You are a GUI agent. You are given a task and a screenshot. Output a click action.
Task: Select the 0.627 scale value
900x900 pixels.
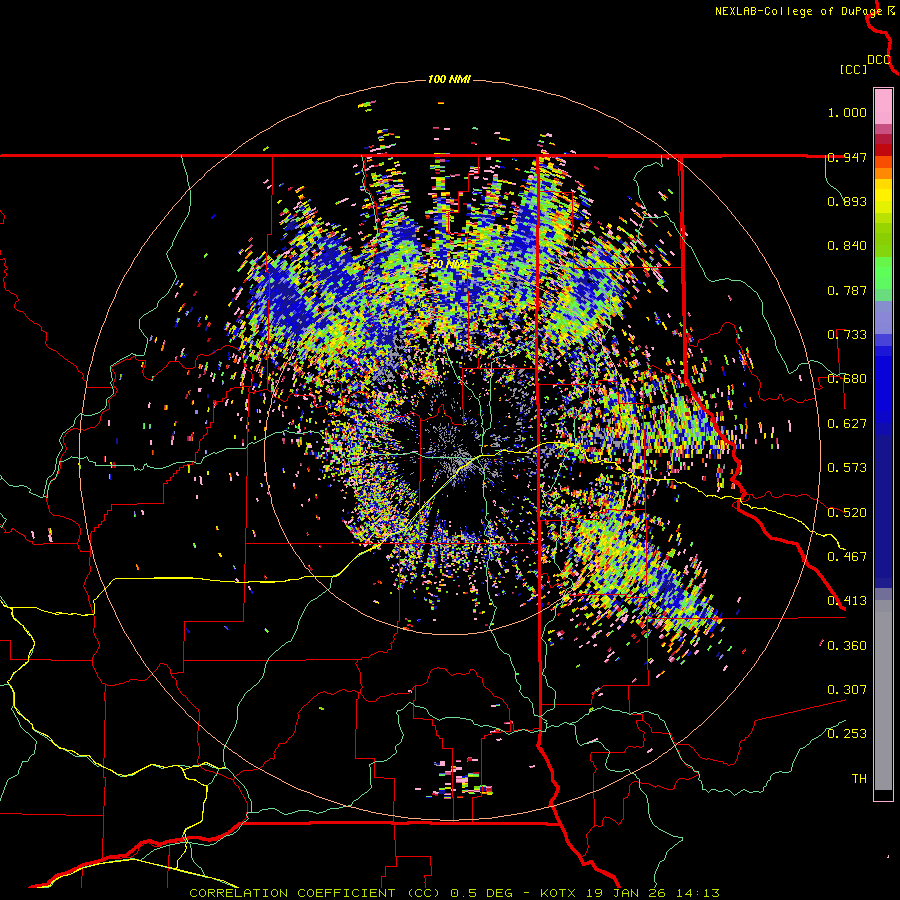pyautogui.click(x=847, y=424)
